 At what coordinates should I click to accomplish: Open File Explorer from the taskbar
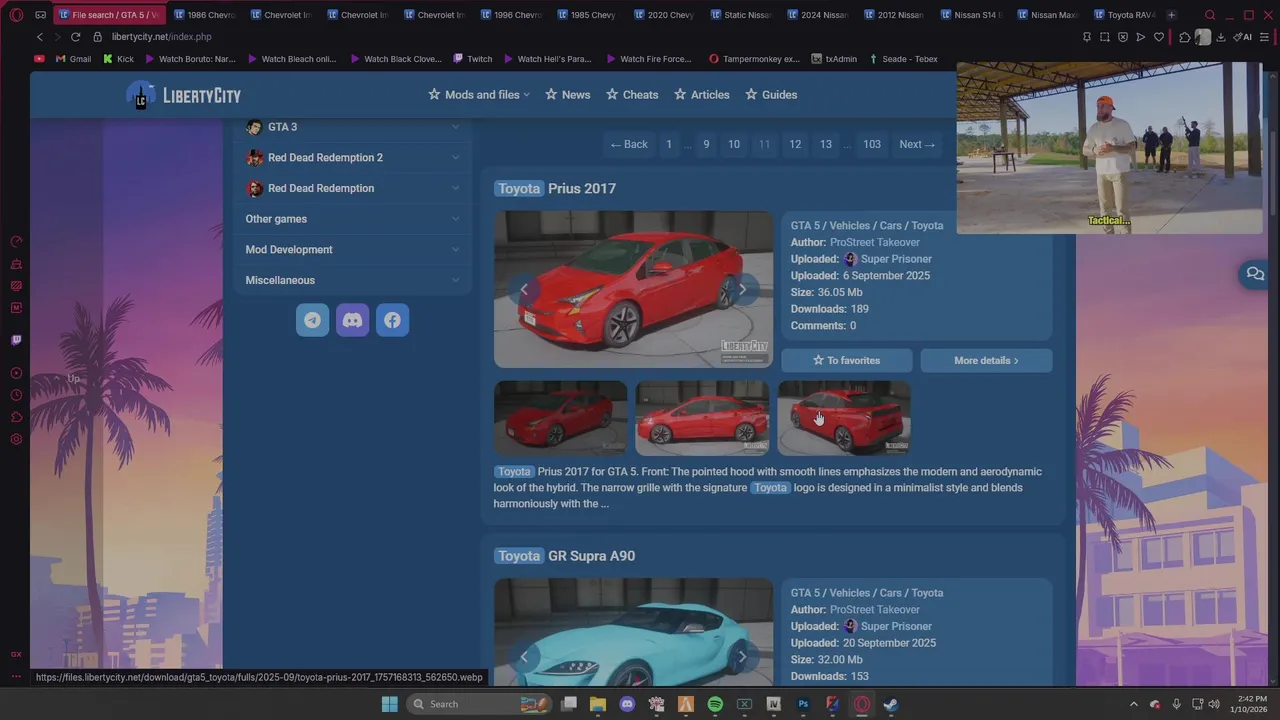pos(598,704)
